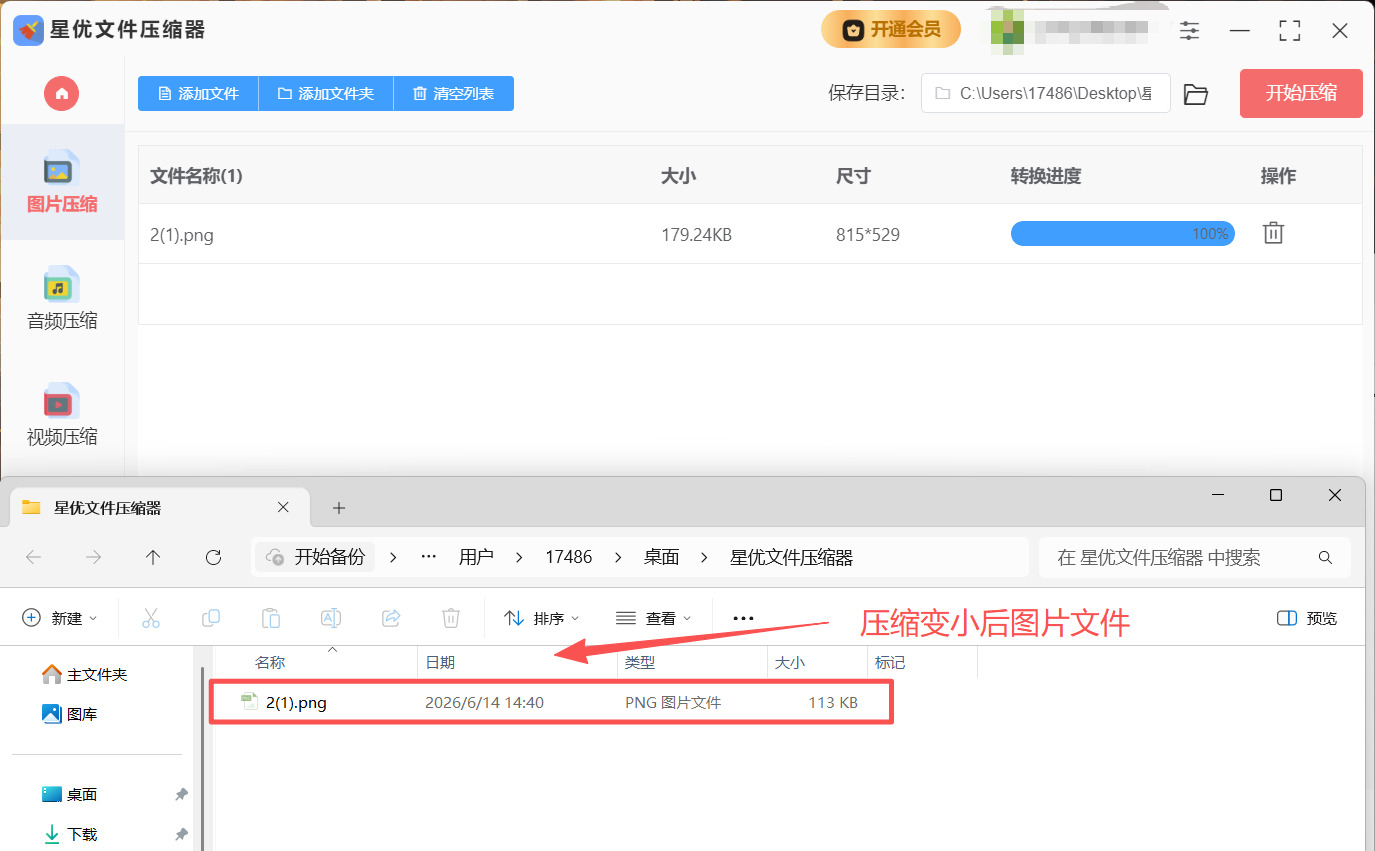Refresh the File Explorer folder view
This screenshot has width=1375, height=851.
(x=212, y=557)
